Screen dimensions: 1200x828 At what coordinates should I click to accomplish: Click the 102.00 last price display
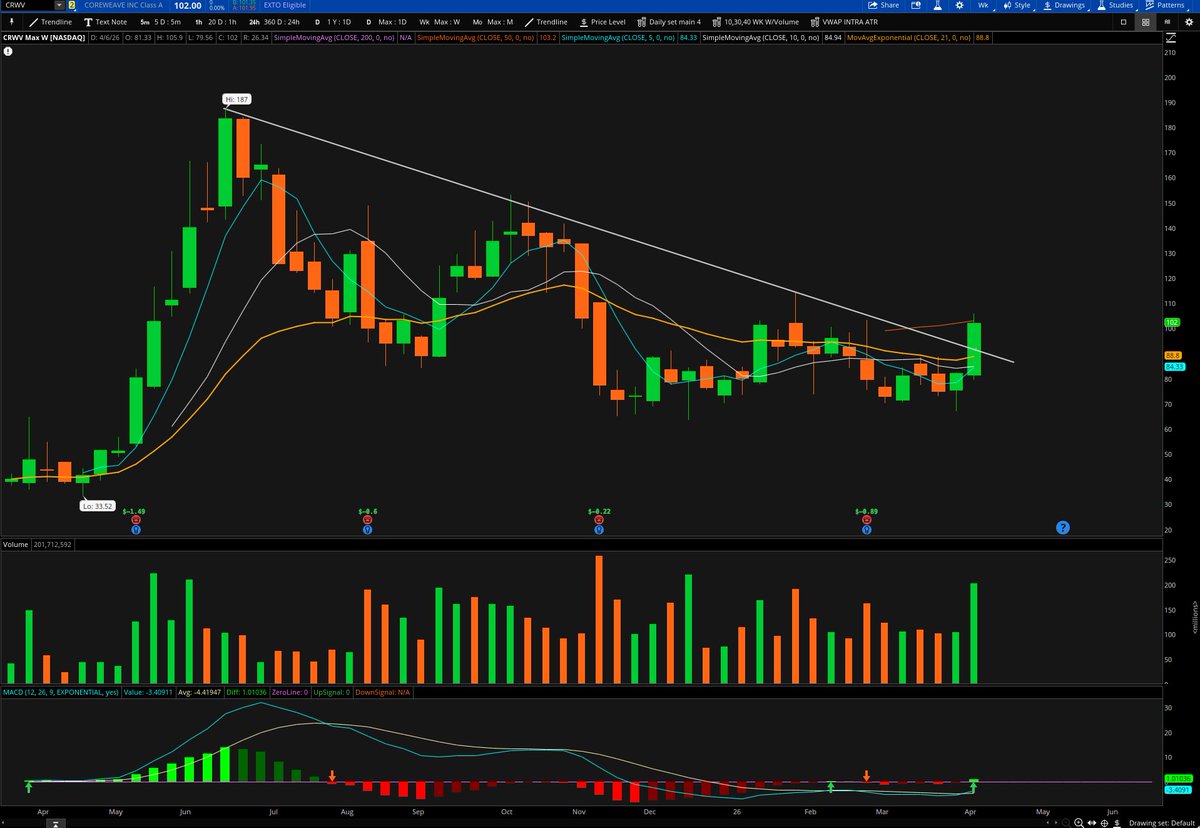tap(187, 5)
